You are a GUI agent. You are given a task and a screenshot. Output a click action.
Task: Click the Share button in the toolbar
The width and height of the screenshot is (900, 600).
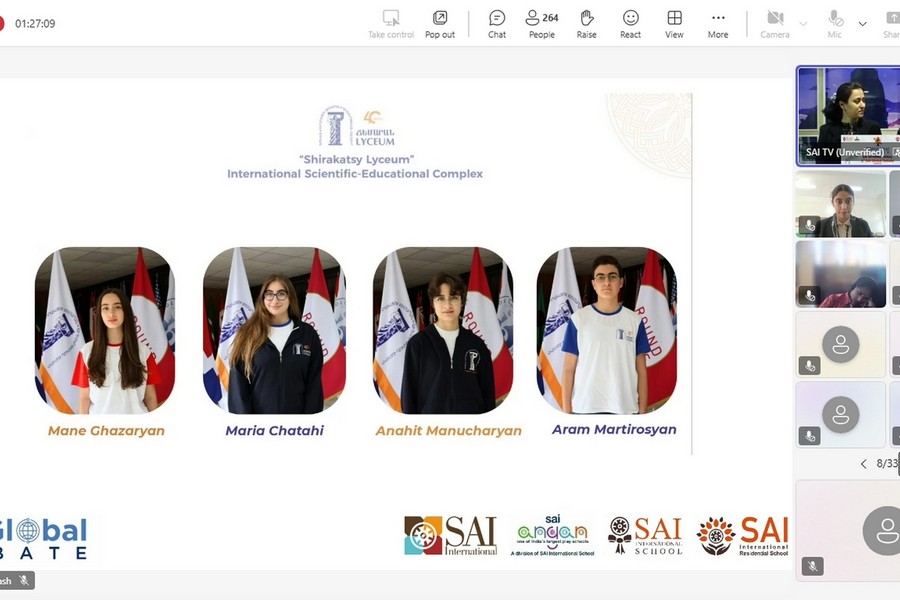890,23
